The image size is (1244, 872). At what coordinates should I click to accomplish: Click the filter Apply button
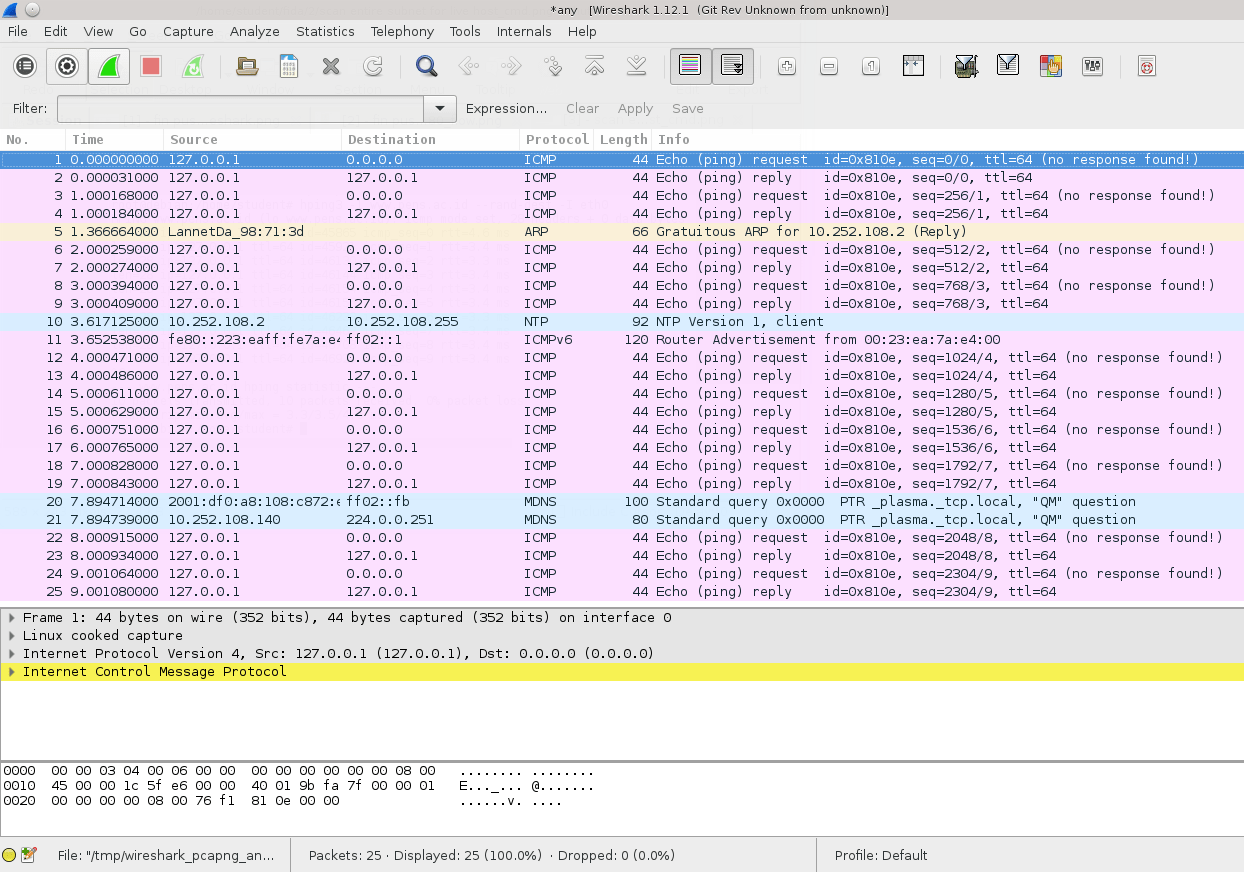tap(635, 109)
